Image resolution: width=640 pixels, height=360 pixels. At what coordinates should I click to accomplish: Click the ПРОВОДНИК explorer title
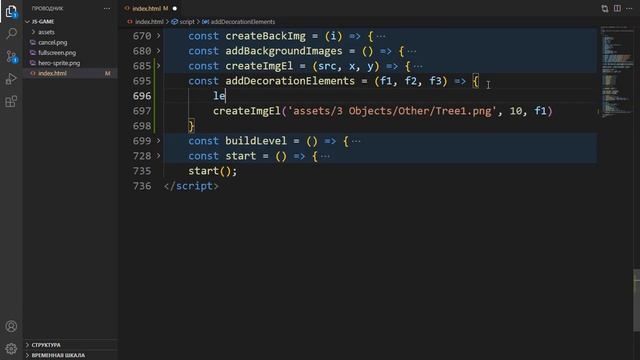tap(48, 9)
